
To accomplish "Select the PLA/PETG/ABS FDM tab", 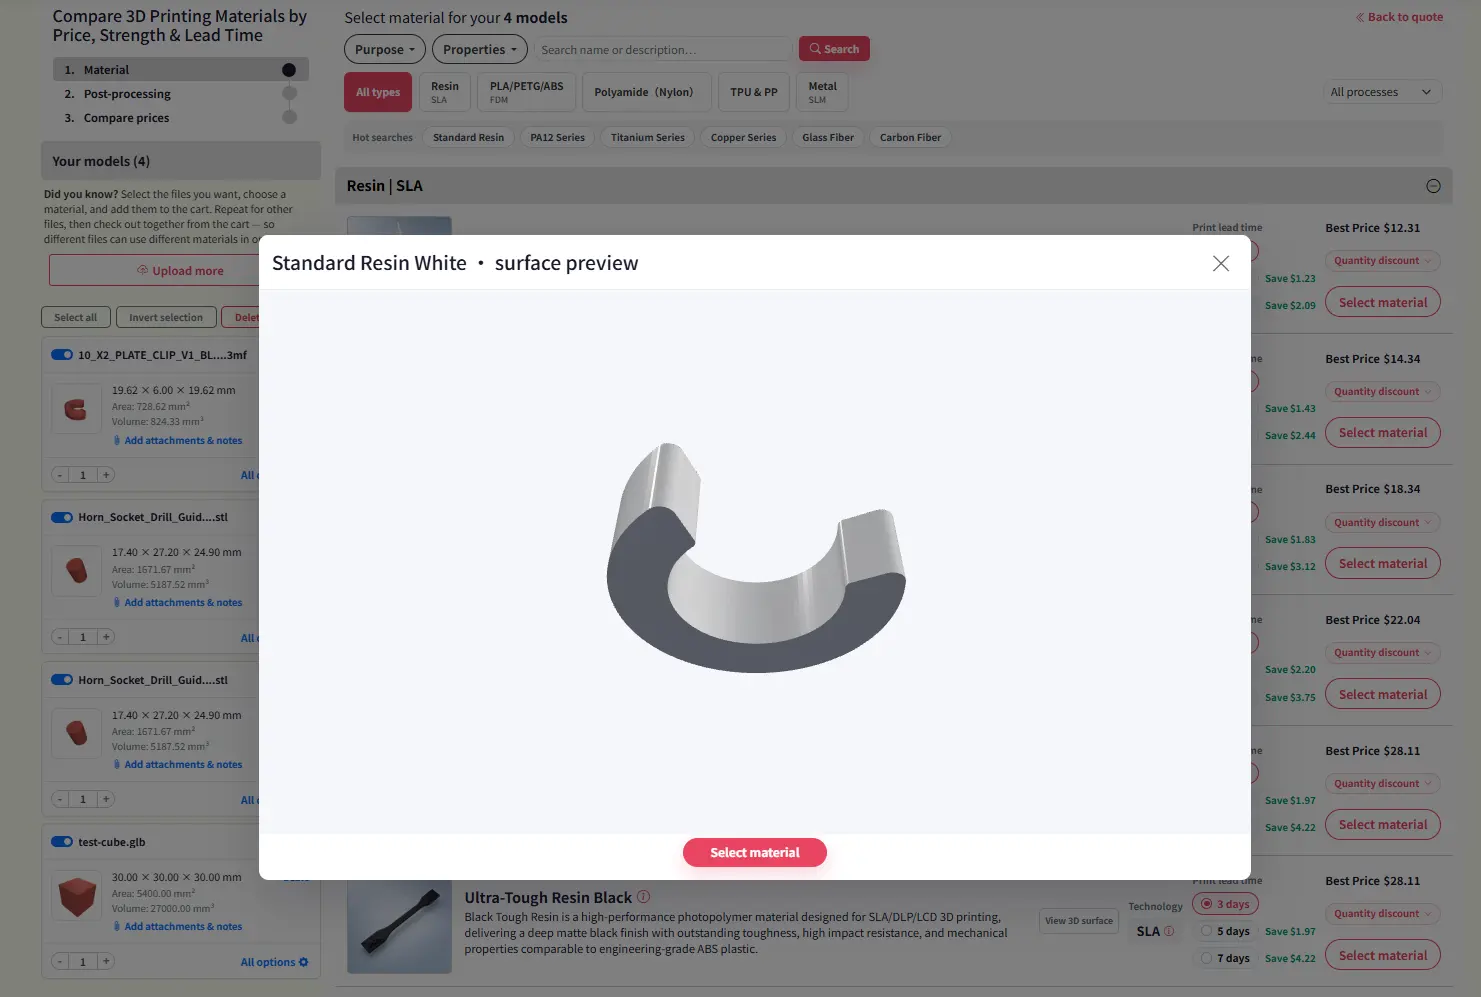I will click(x=526, y=92).
